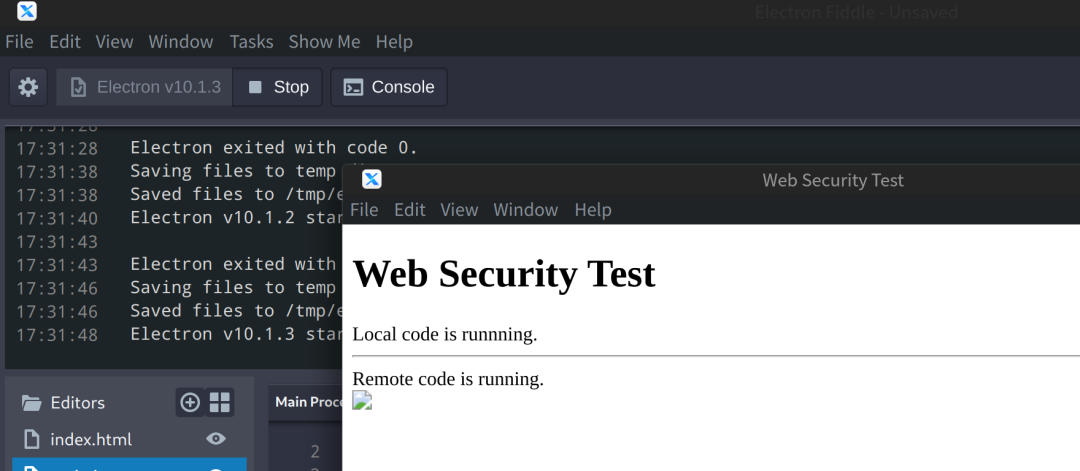Click the Web Security Test window app icon

372,180
